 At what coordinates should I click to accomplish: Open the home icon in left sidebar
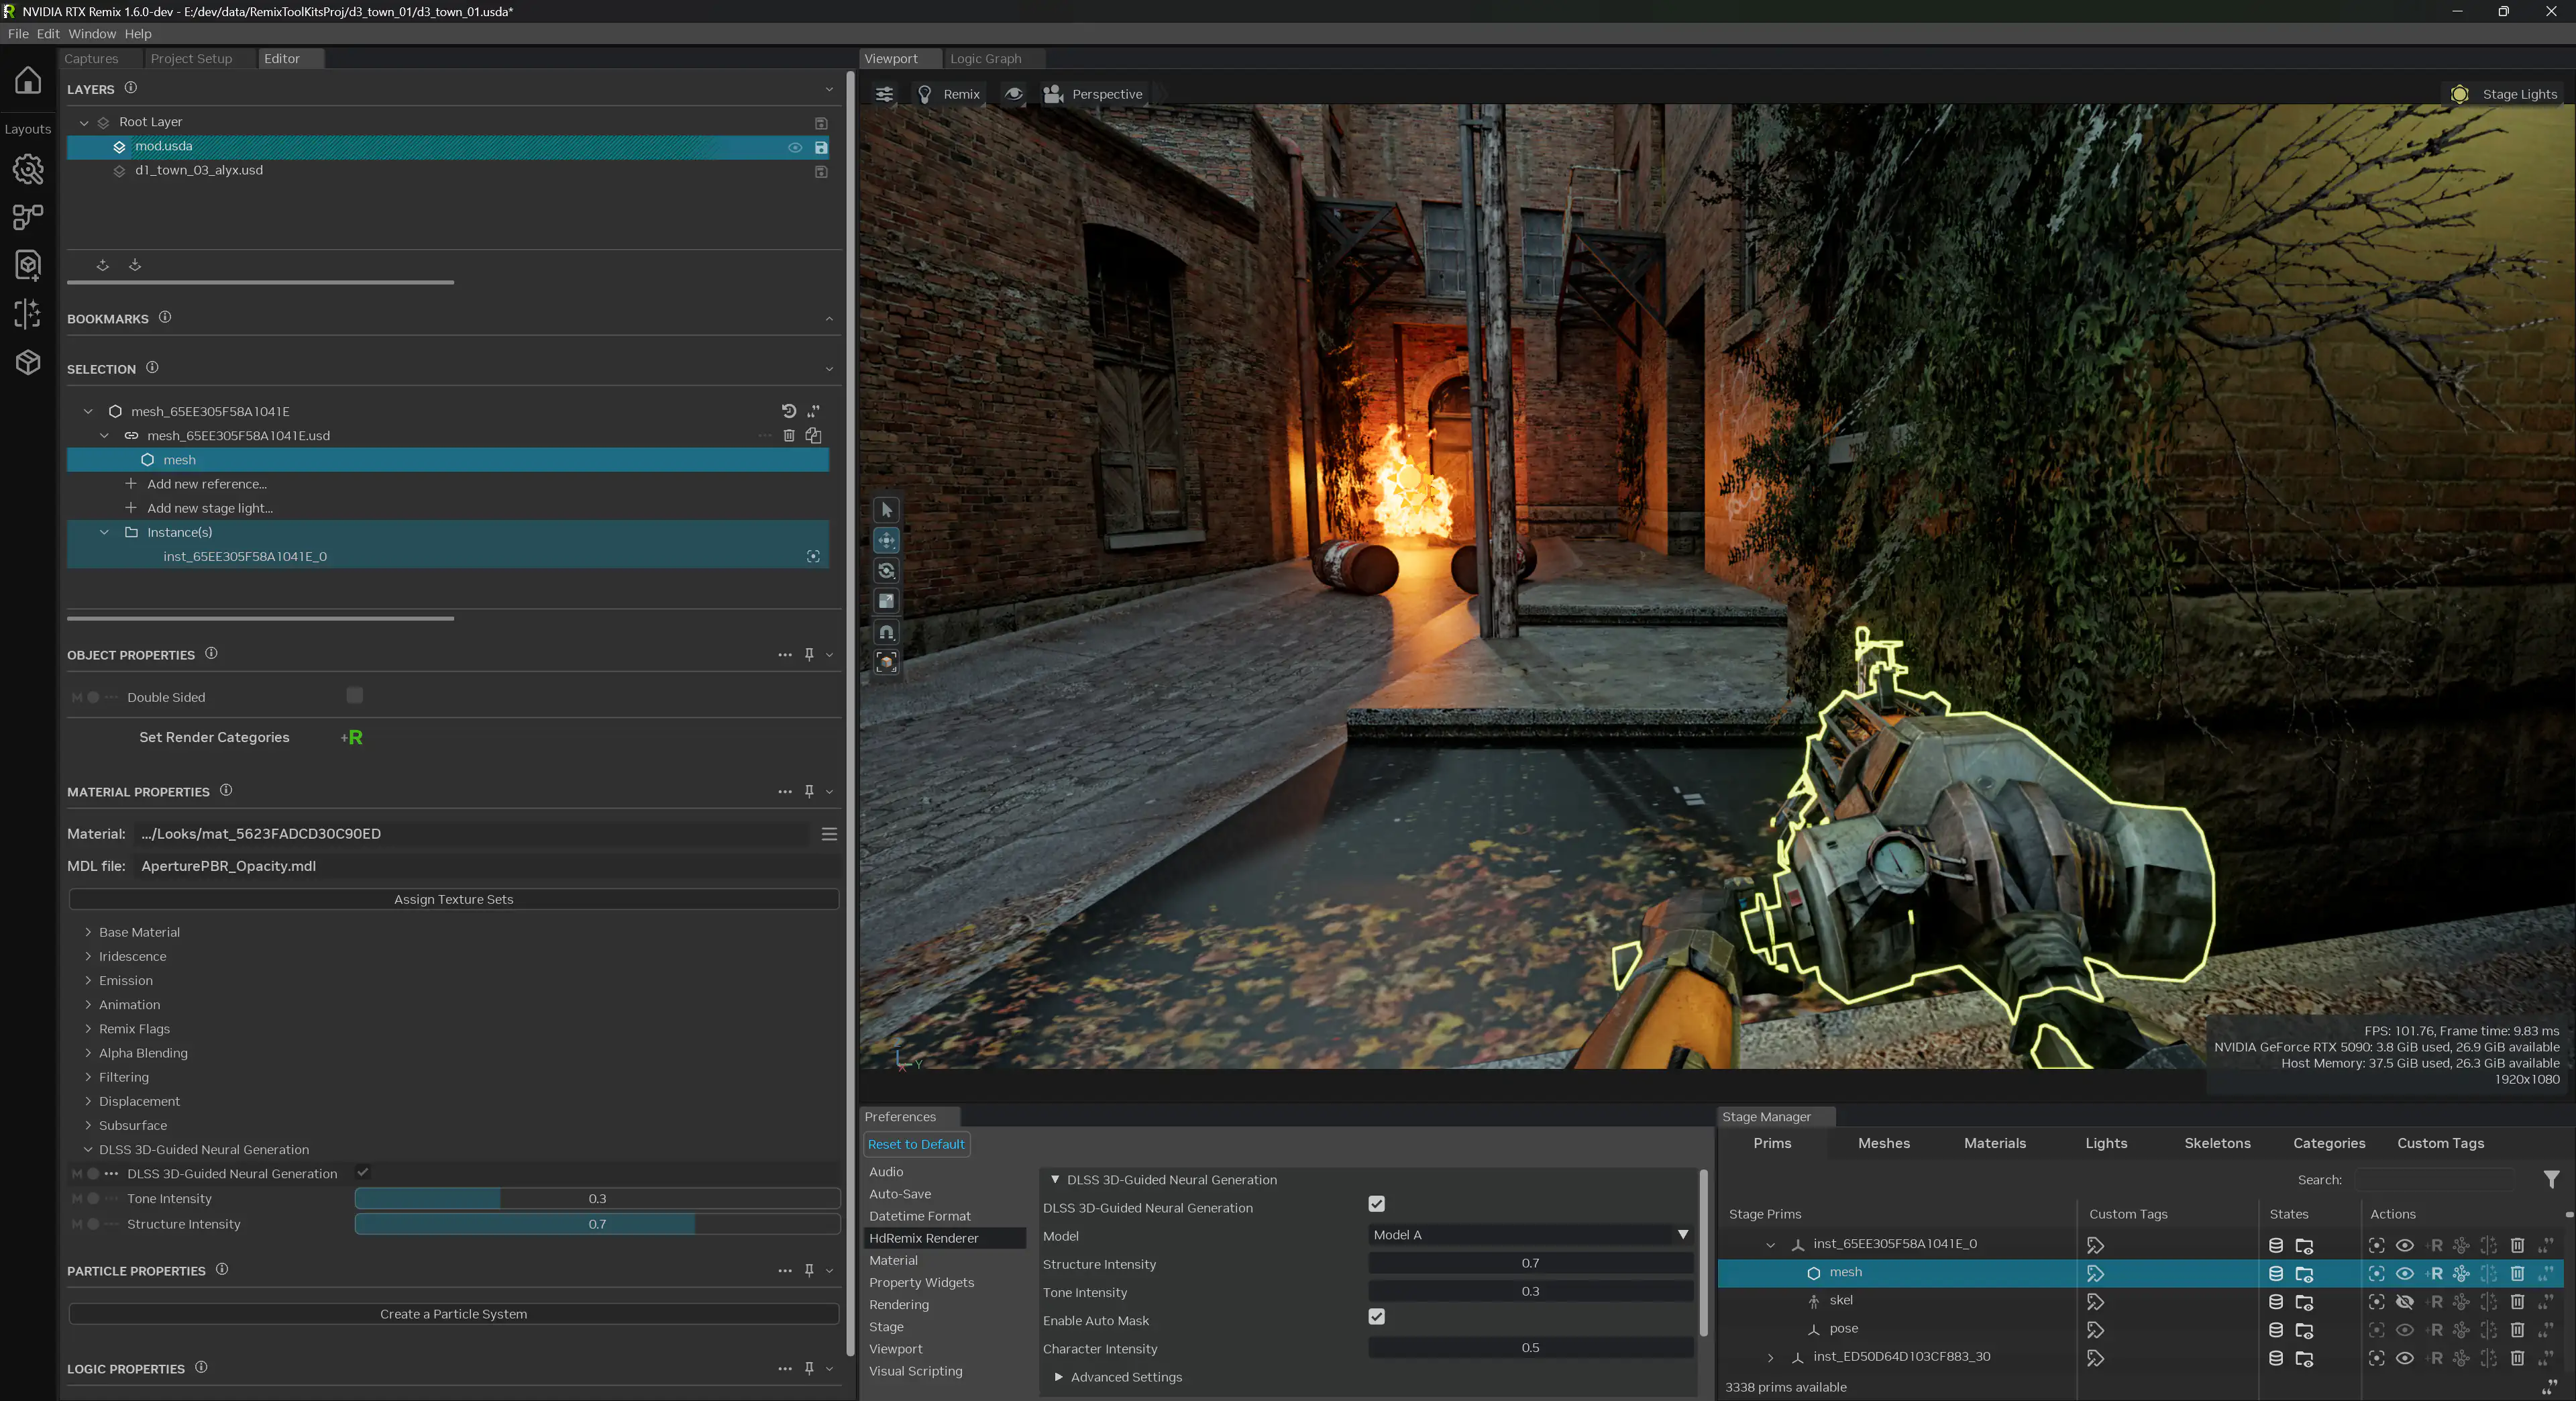point(28,79)
